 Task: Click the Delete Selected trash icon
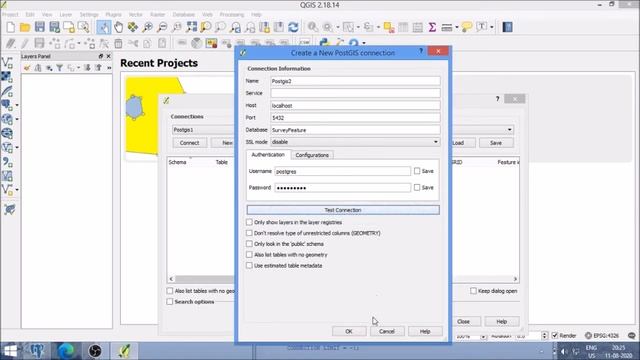(x=118, y=43)
